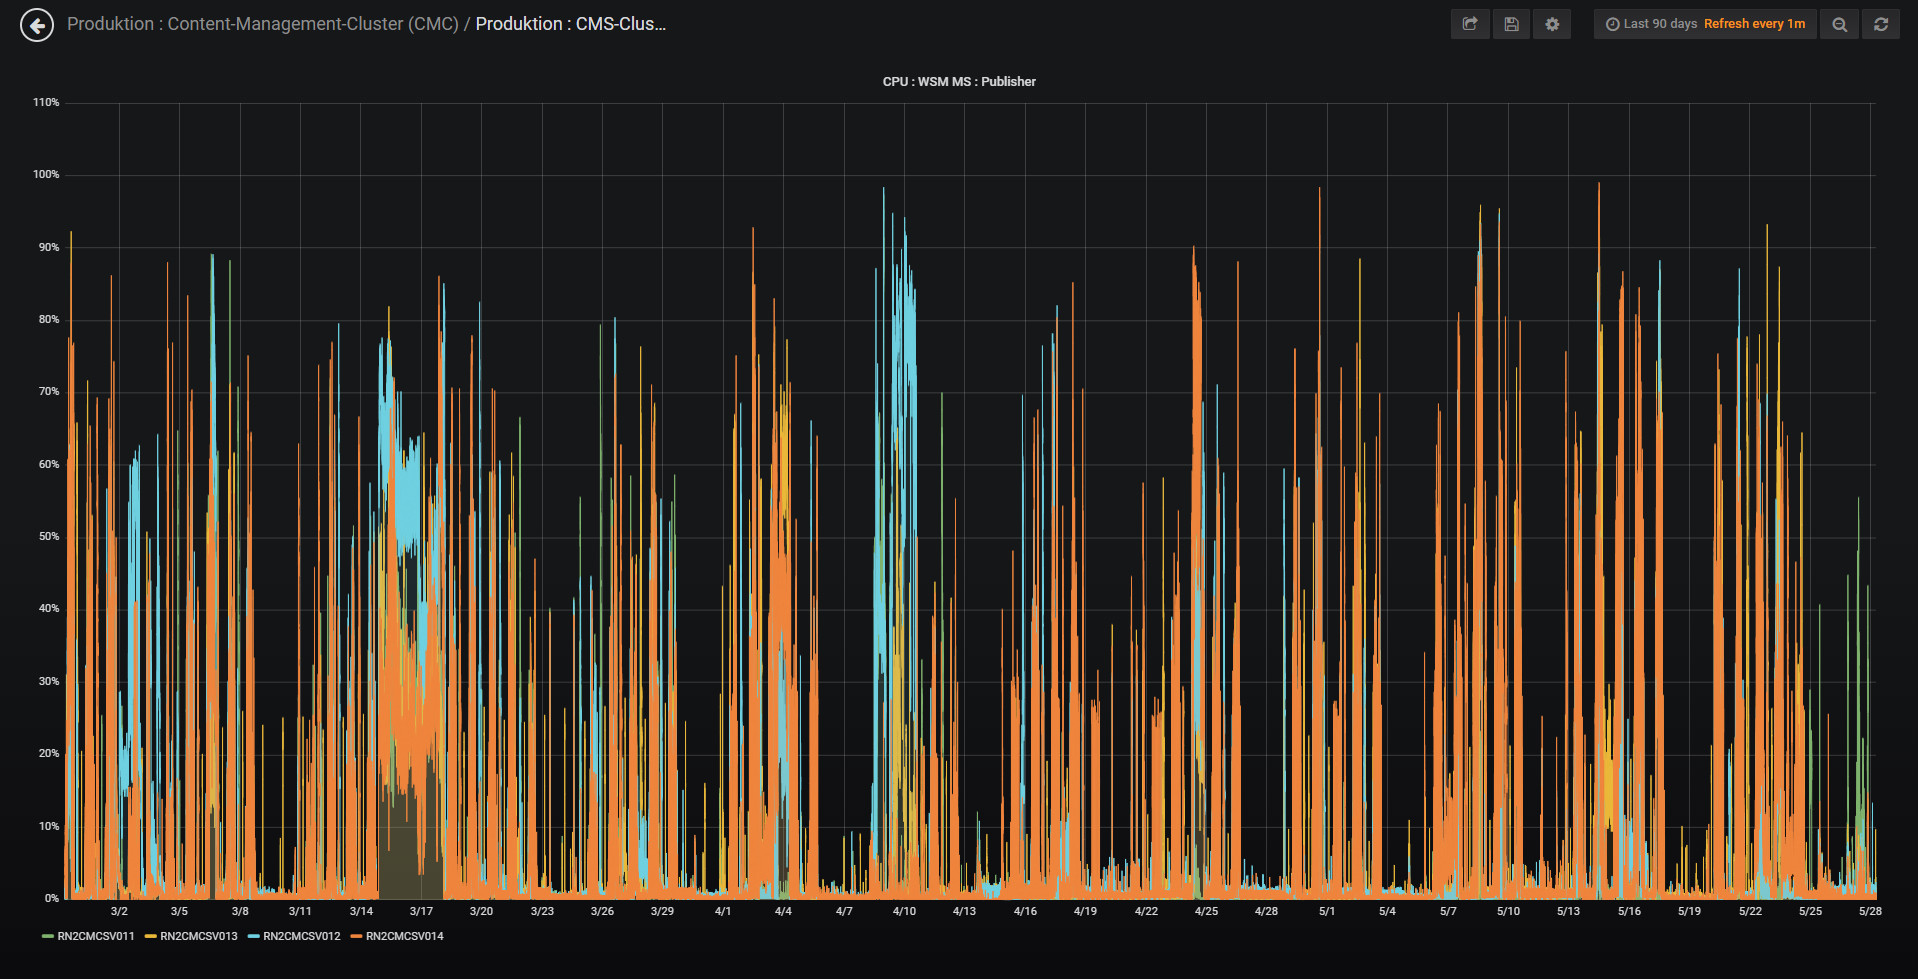Open the Last 90 days time picker
1918x979 pixels.
click(1705, 24)
